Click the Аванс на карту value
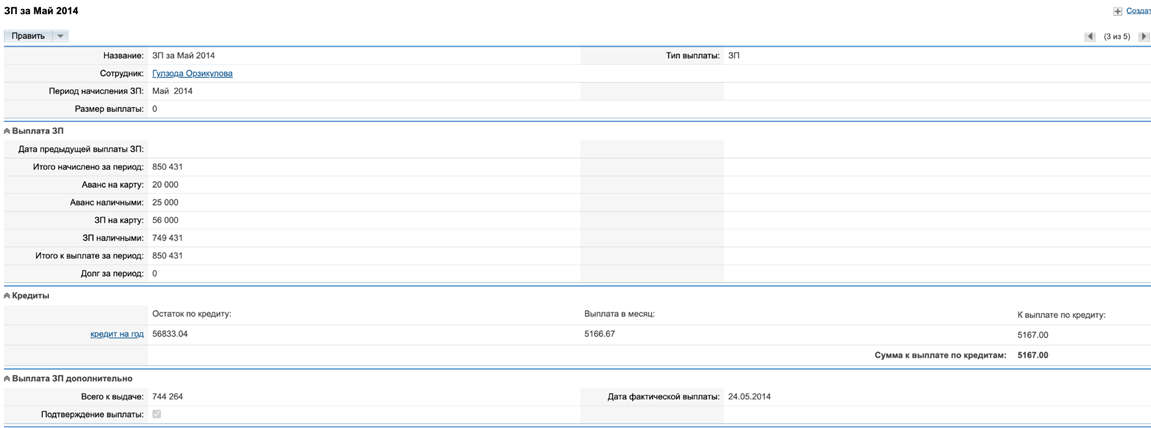Image resolution: width=1151 pixels, height=428 pixels. [x=165, y=185]
